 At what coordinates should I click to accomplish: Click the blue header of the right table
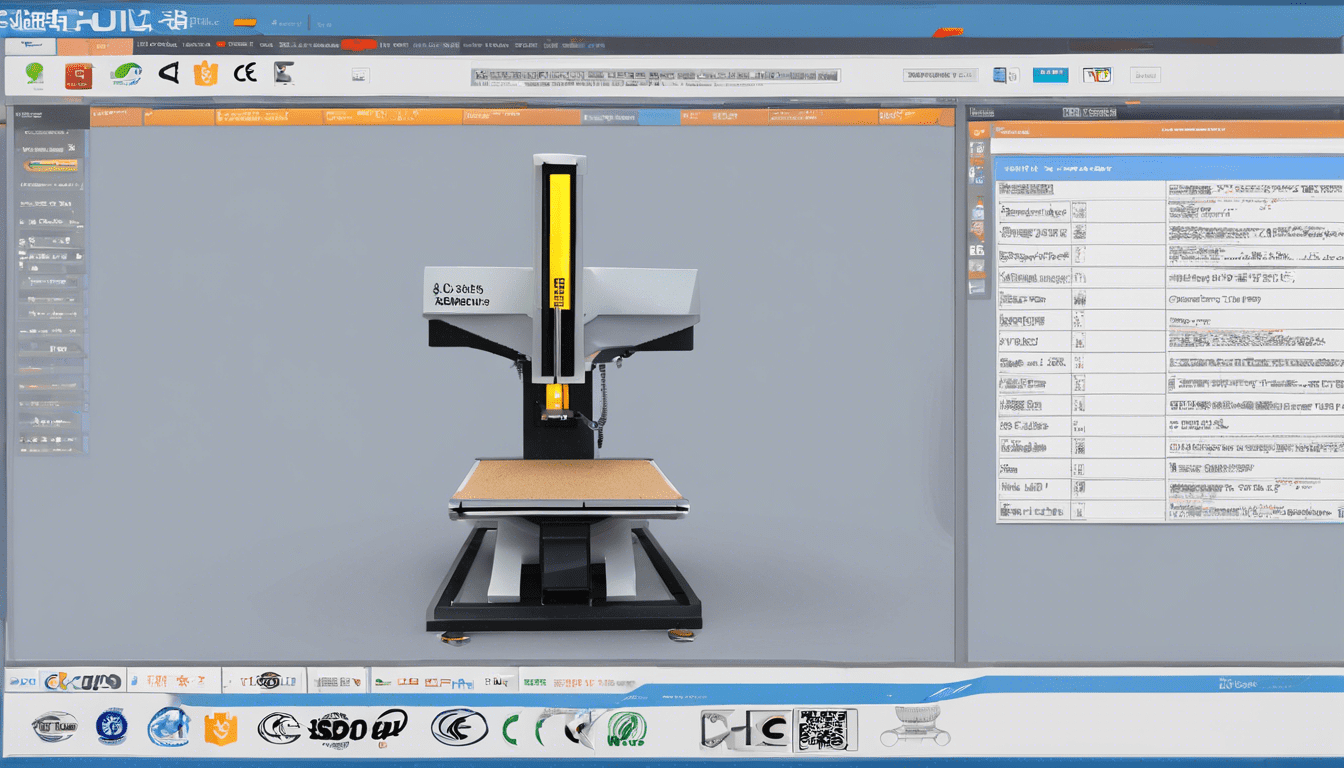(1169, 168)
